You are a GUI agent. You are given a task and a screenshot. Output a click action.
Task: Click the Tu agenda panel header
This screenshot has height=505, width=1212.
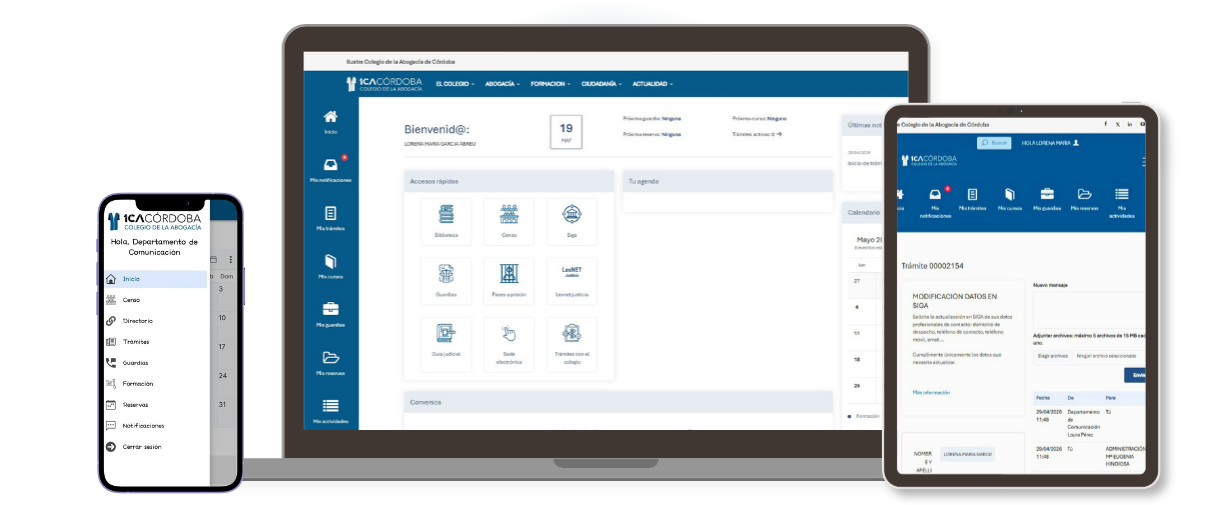pos(727,181)
